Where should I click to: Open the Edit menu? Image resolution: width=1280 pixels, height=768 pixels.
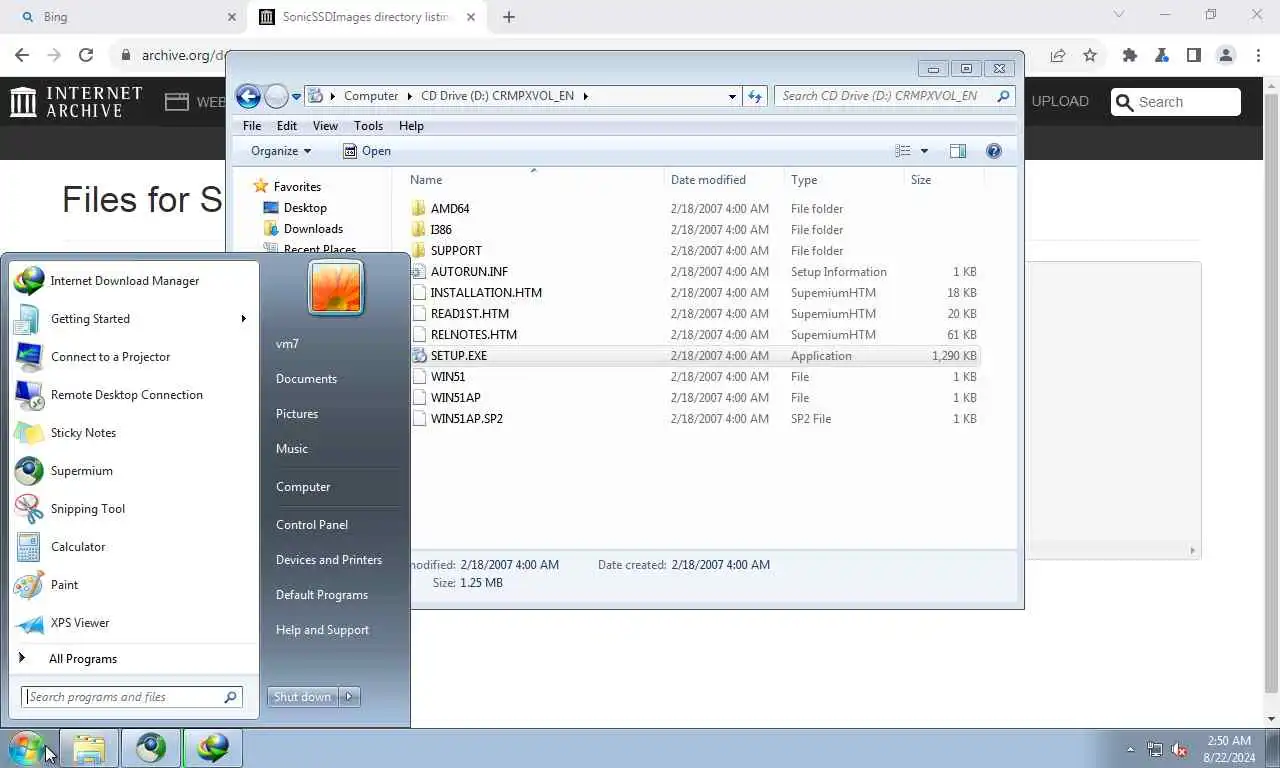coord(287,126)
